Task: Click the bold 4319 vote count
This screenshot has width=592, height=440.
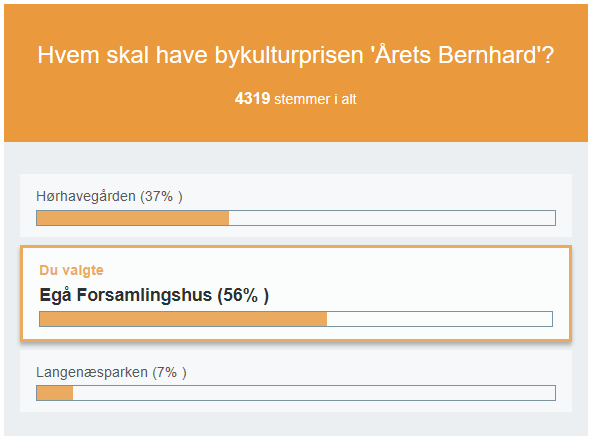Action: click(252, 99)
